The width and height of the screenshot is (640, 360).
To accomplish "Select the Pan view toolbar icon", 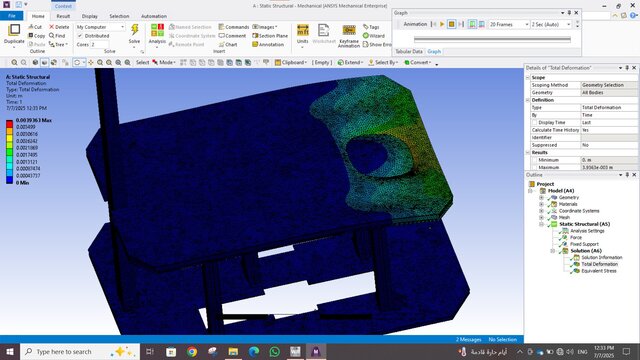I will (91, 62).
